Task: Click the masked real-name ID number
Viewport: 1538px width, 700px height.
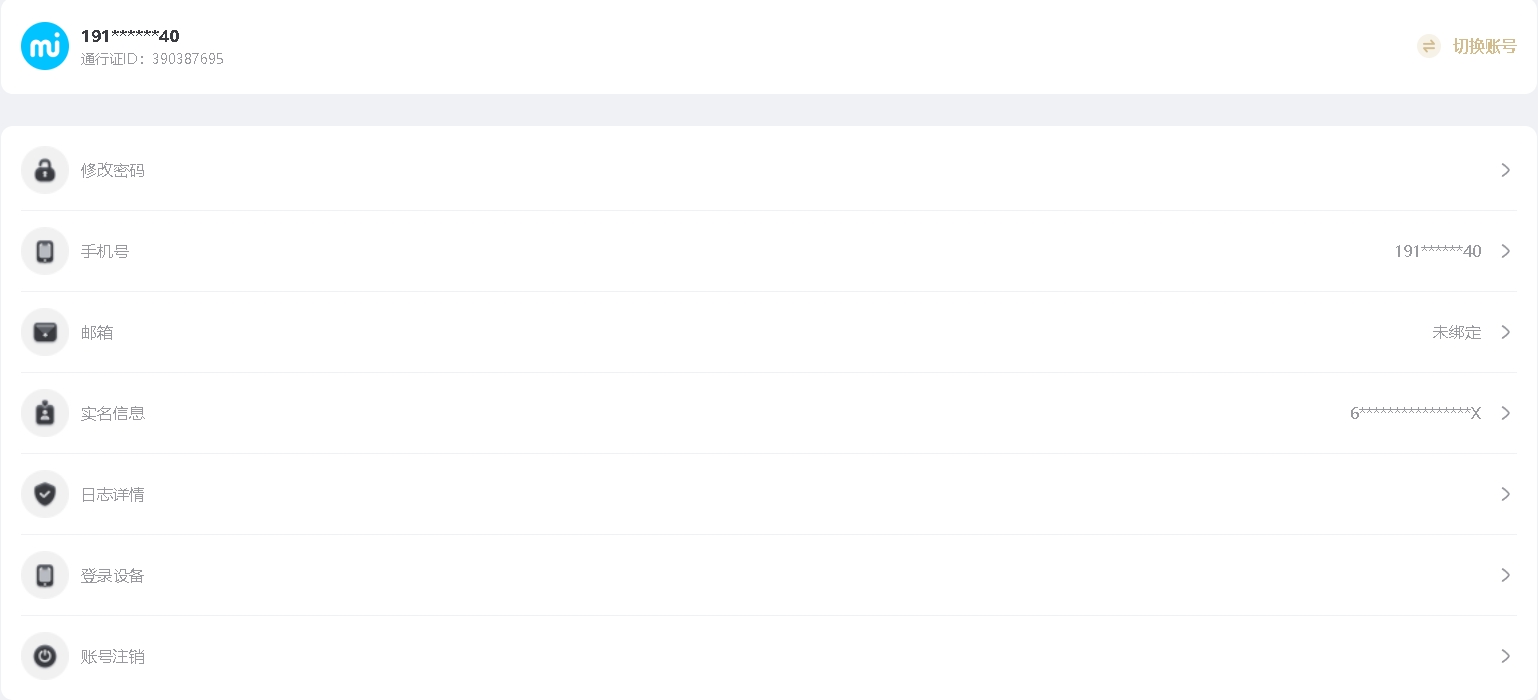Action: point(1415,413)
